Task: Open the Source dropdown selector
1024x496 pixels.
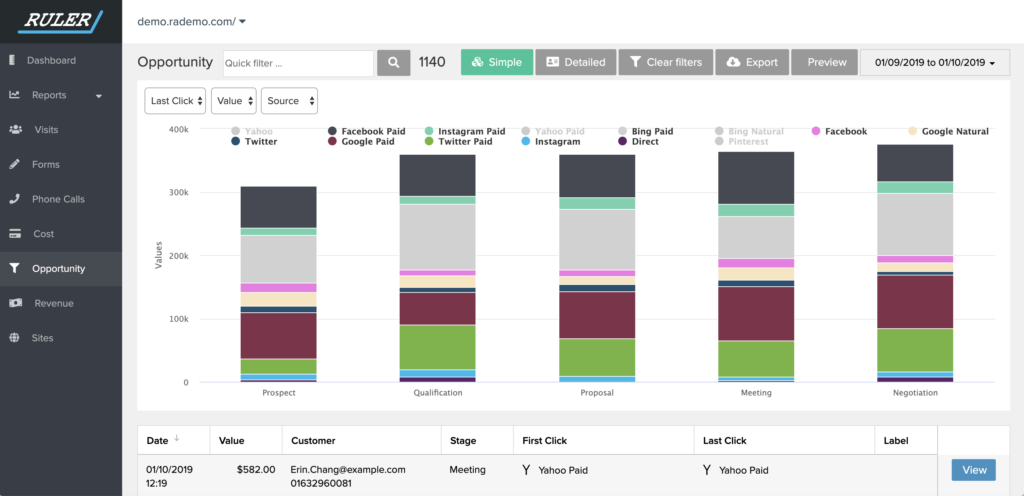Action: tap(290, 101)
